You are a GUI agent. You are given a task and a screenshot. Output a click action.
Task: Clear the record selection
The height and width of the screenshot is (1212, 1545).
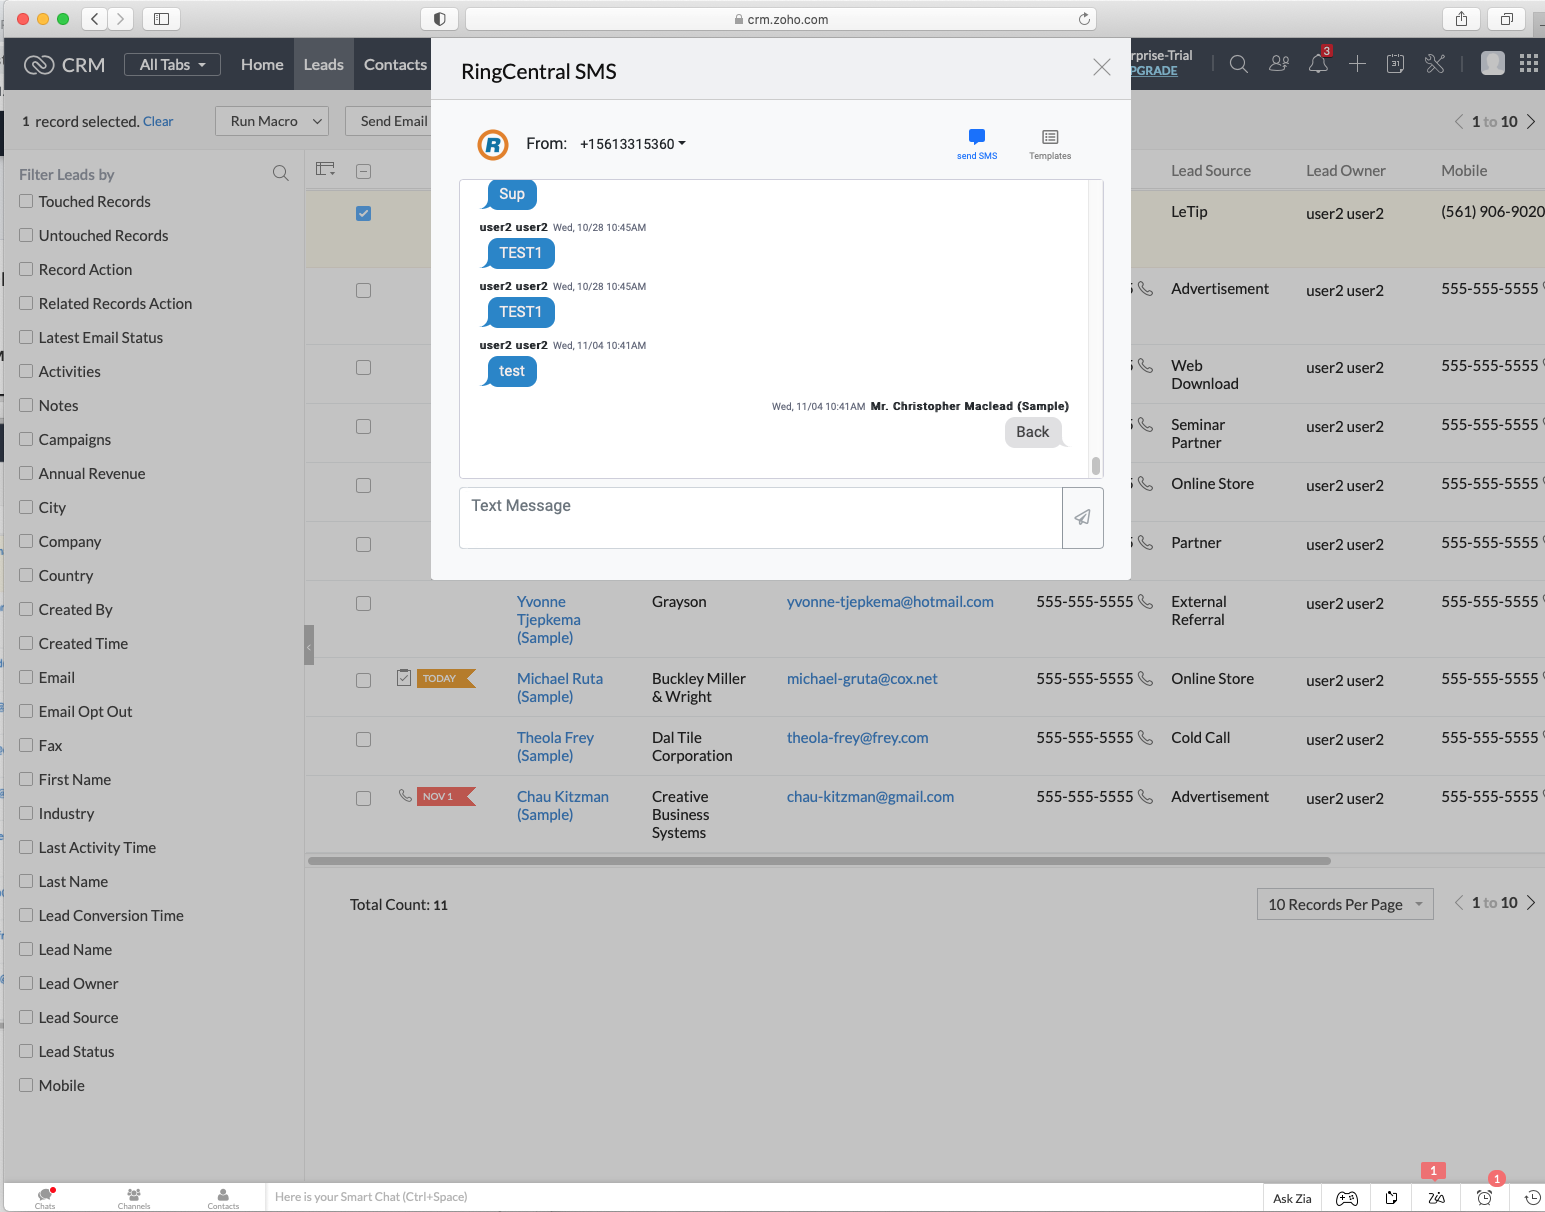[x=158, y=121]
